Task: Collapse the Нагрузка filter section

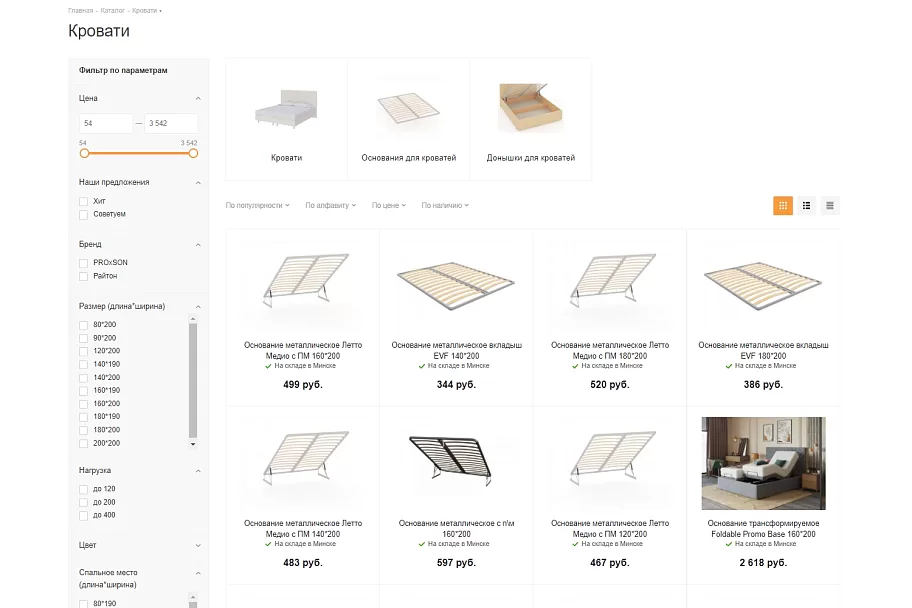Action: [x=198, y=471]
